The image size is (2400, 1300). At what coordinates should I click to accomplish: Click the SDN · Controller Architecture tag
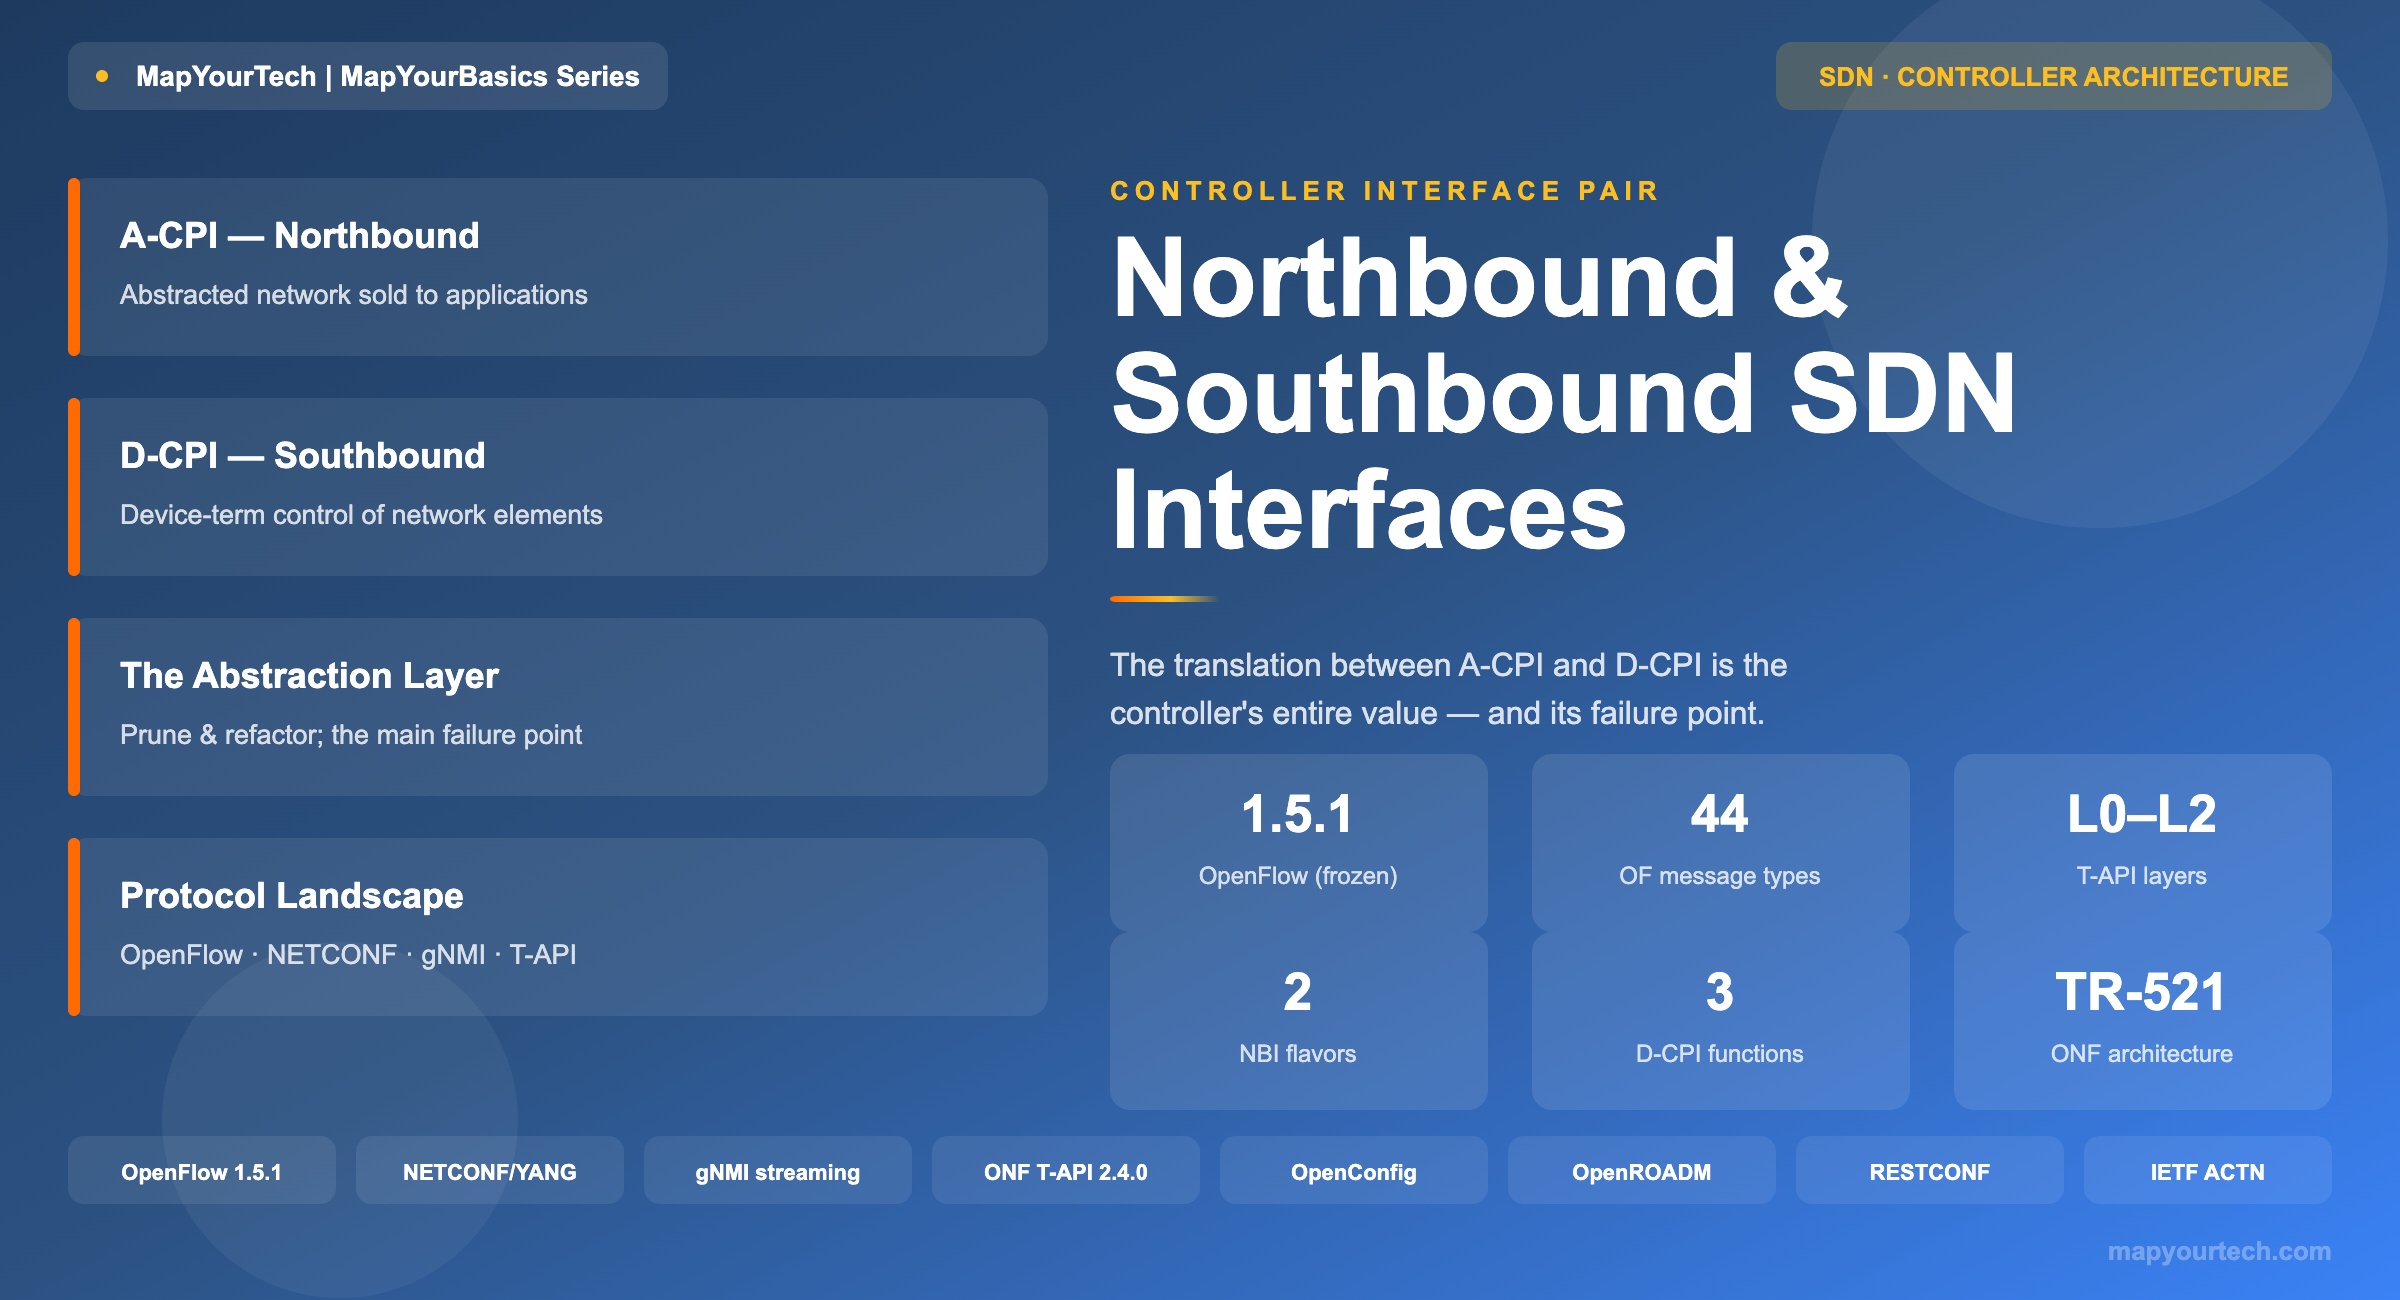click(2053, 76)
